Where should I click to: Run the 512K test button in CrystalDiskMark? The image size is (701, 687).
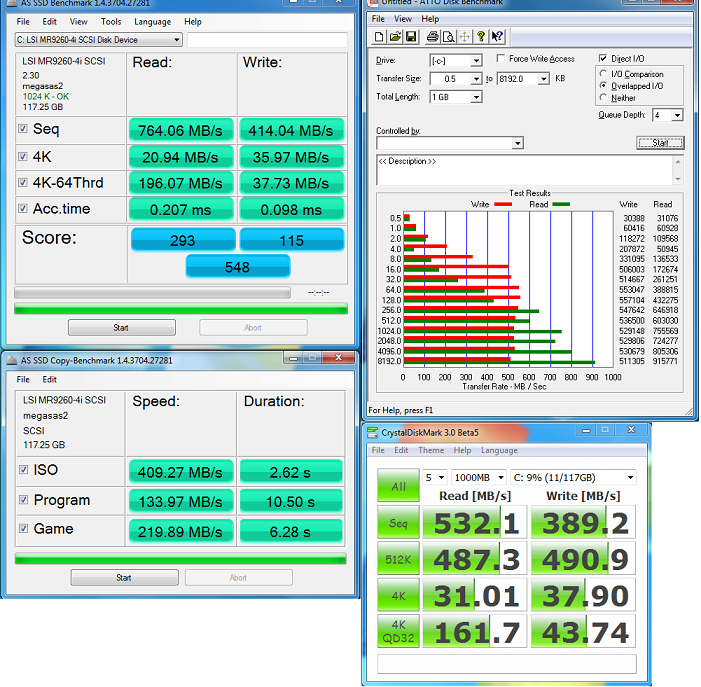398,559
